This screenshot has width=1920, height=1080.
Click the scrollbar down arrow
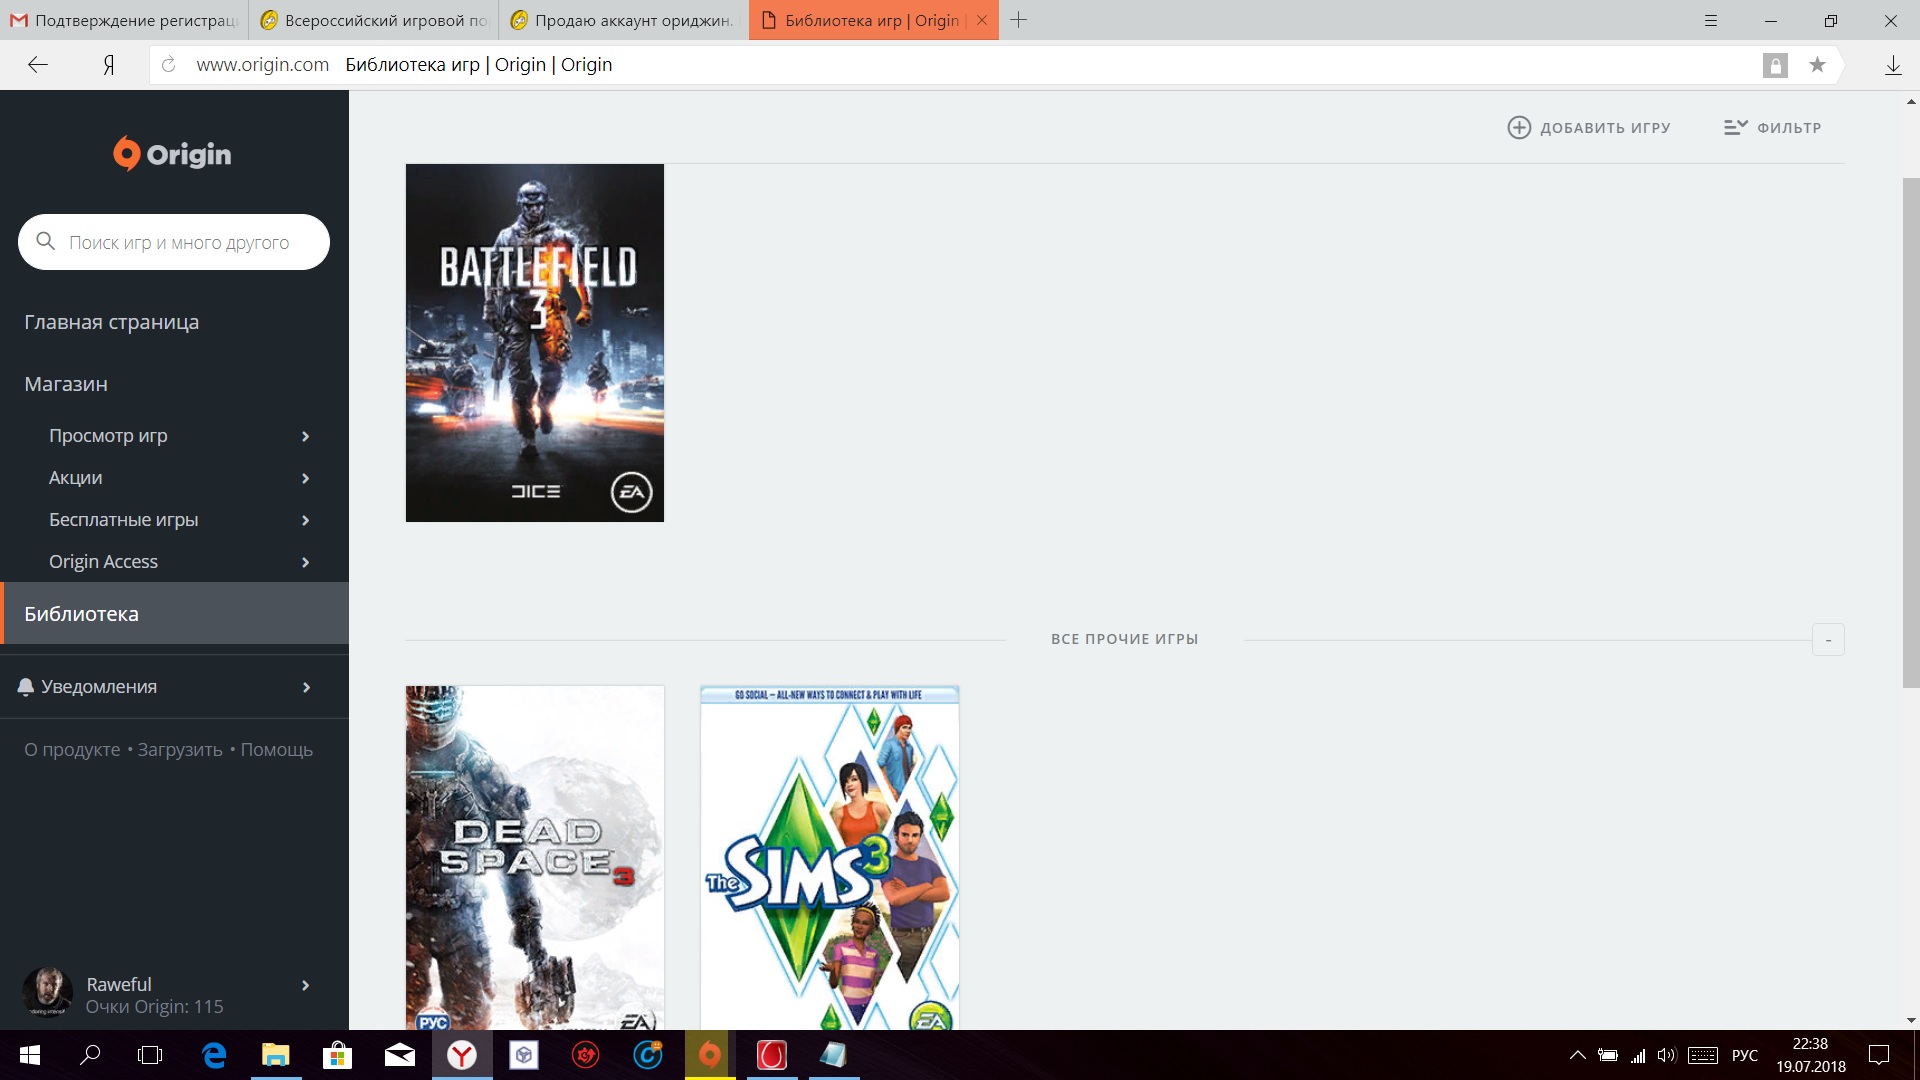tap(1911, 1021)
